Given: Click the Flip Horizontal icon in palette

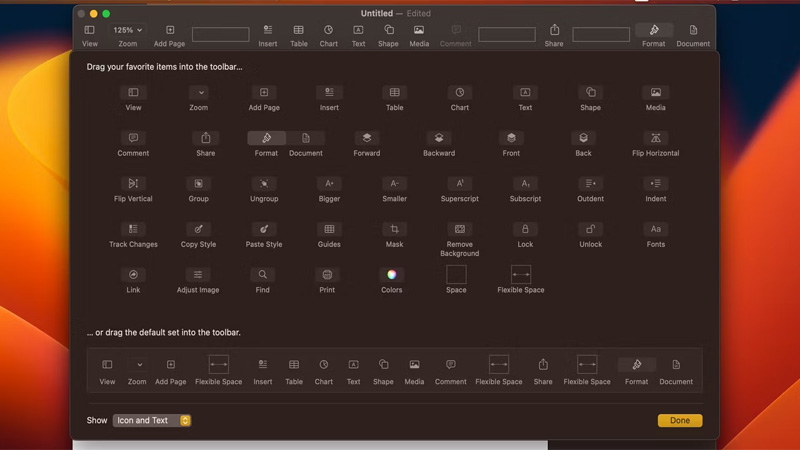Looking at the screenshot, I should coord(655,138).
